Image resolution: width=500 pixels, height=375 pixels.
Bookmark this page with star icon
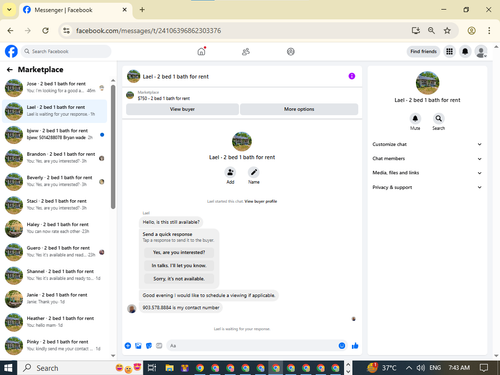[x=447, y=31]
